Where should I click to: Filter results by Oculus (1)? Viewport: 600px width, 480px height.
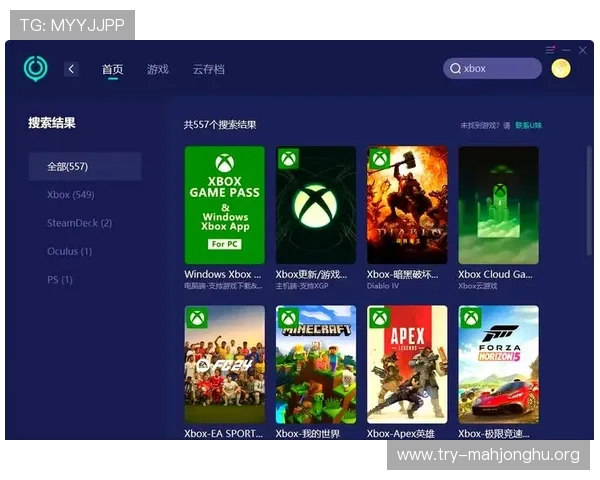pyautogui.click(x=70, y=251)
